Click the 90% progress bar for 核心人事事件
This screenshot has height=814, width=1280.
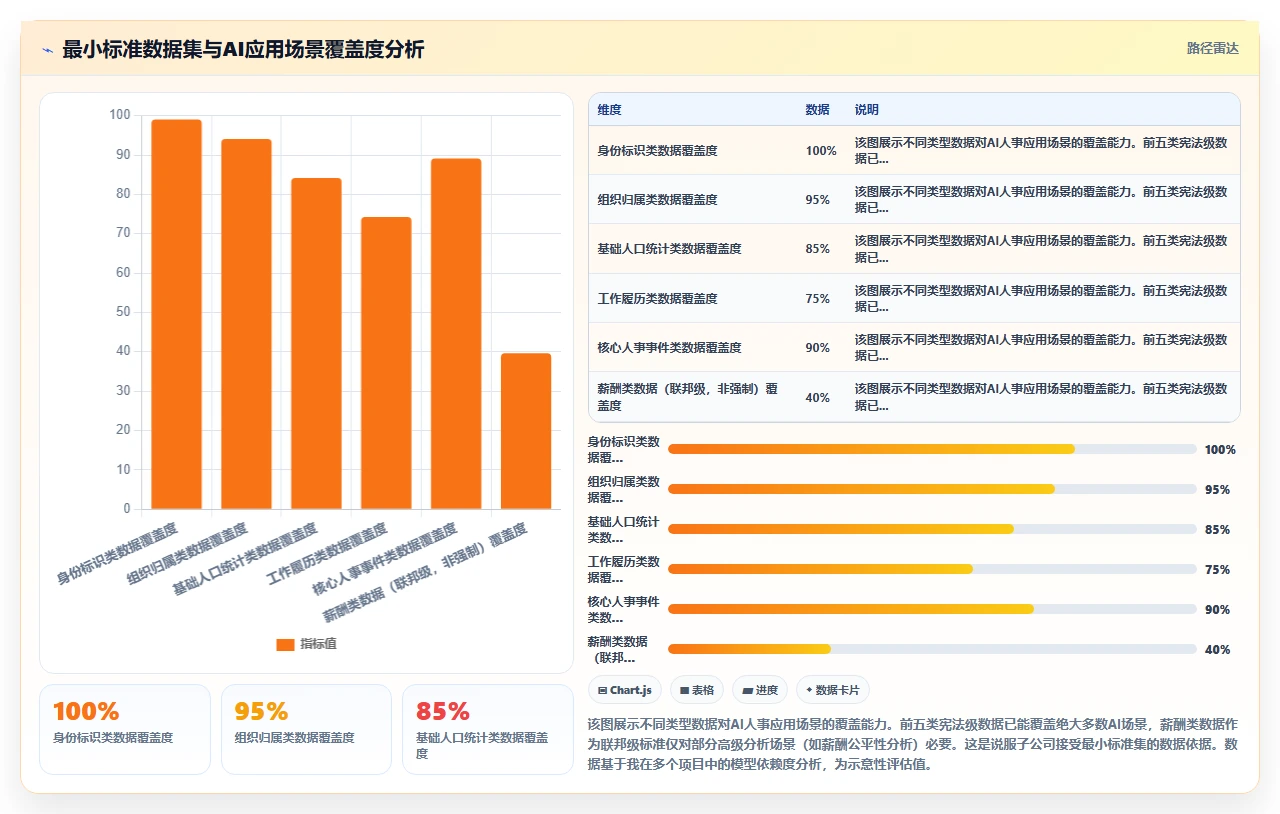[932, 609]
